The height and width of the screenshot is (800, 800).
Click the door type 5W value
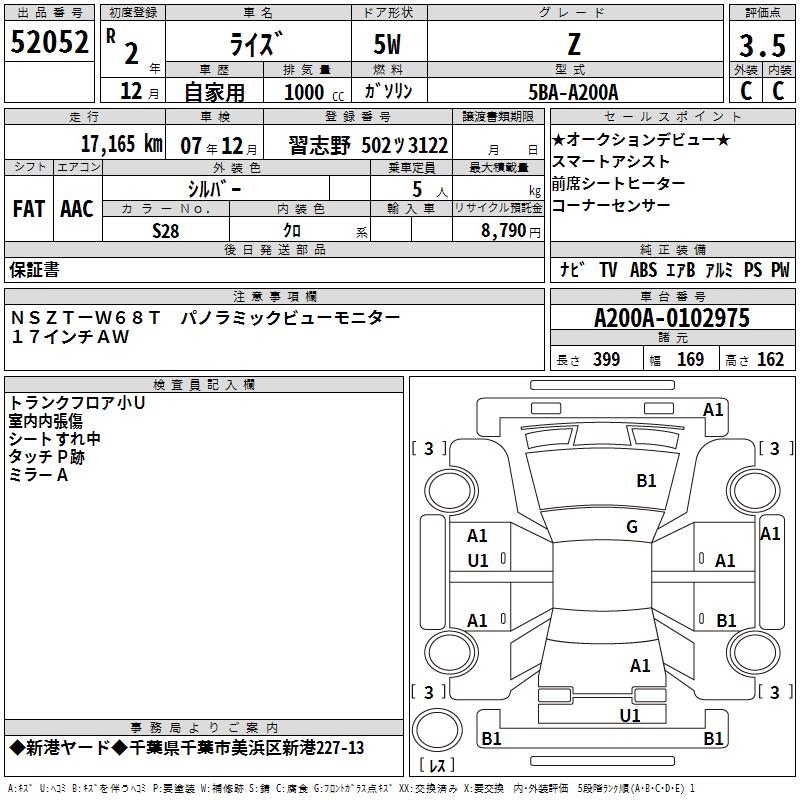tap(387, 44)
